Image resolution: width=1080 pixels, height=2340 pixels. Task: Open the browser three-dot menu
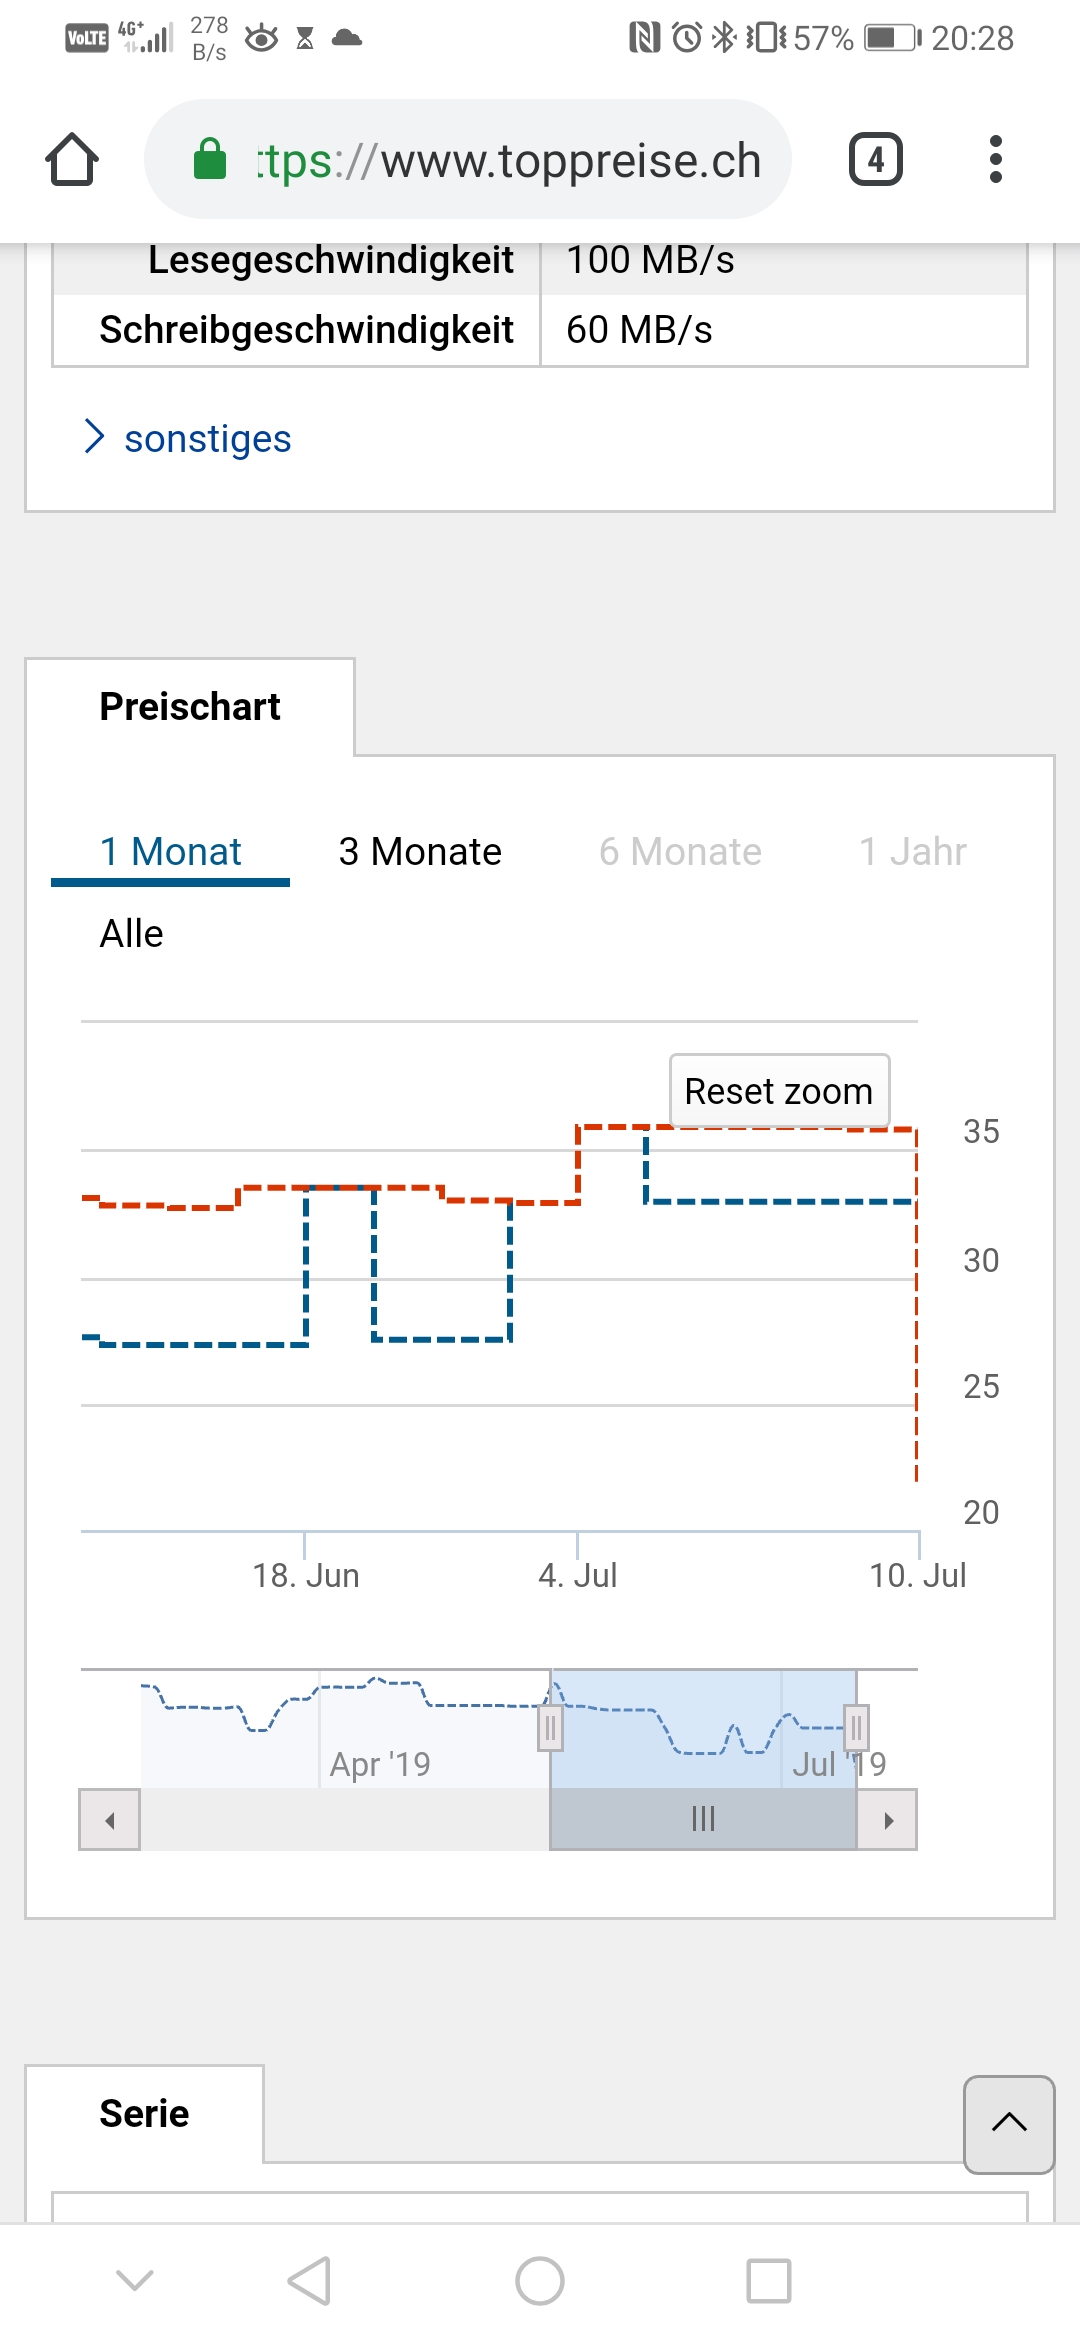click(x=995, y=160)
